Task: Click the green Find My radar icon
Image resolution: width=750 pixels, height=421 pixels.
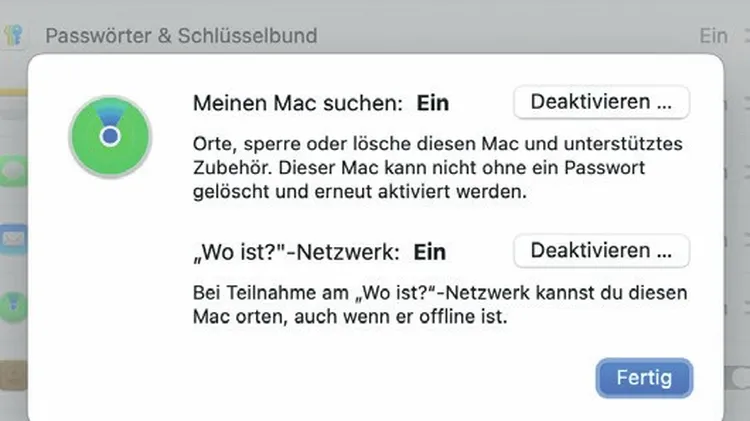Action: tap(110, 137)
